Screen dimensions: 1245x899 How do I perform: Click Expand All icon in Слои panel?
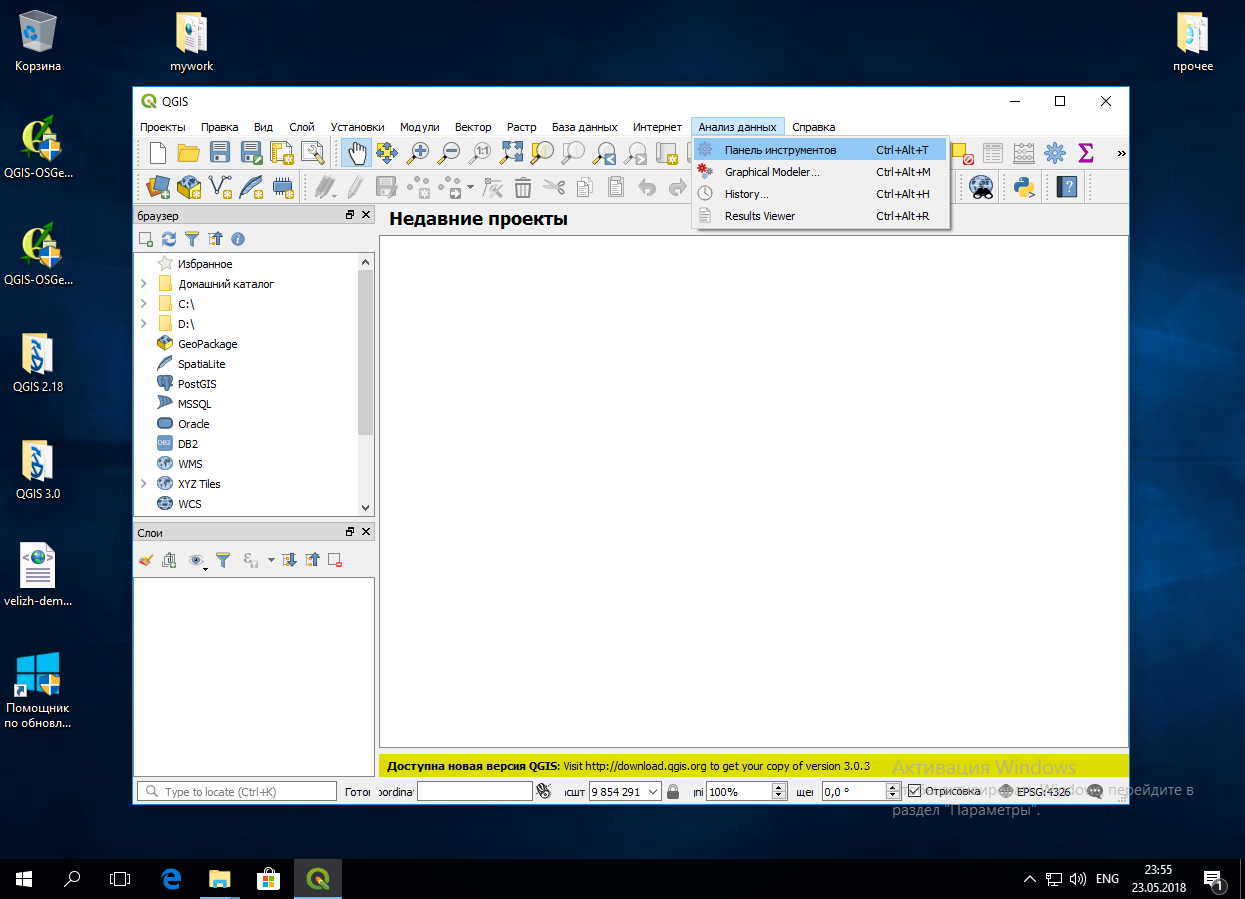pos(289,560)
